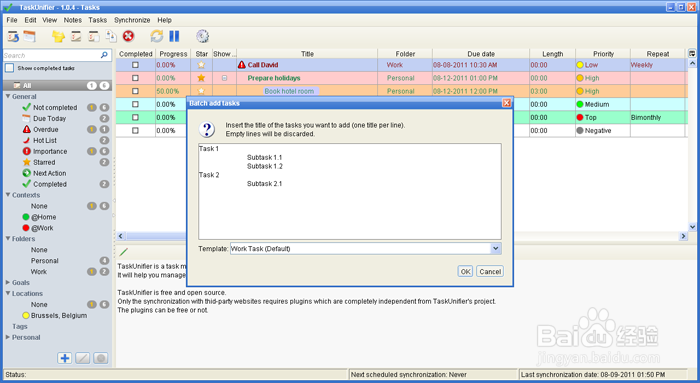Sort by the Due date column header
The width and height of the screenshot is (700, 383).
pyautogui.click(x=481, y=54)
